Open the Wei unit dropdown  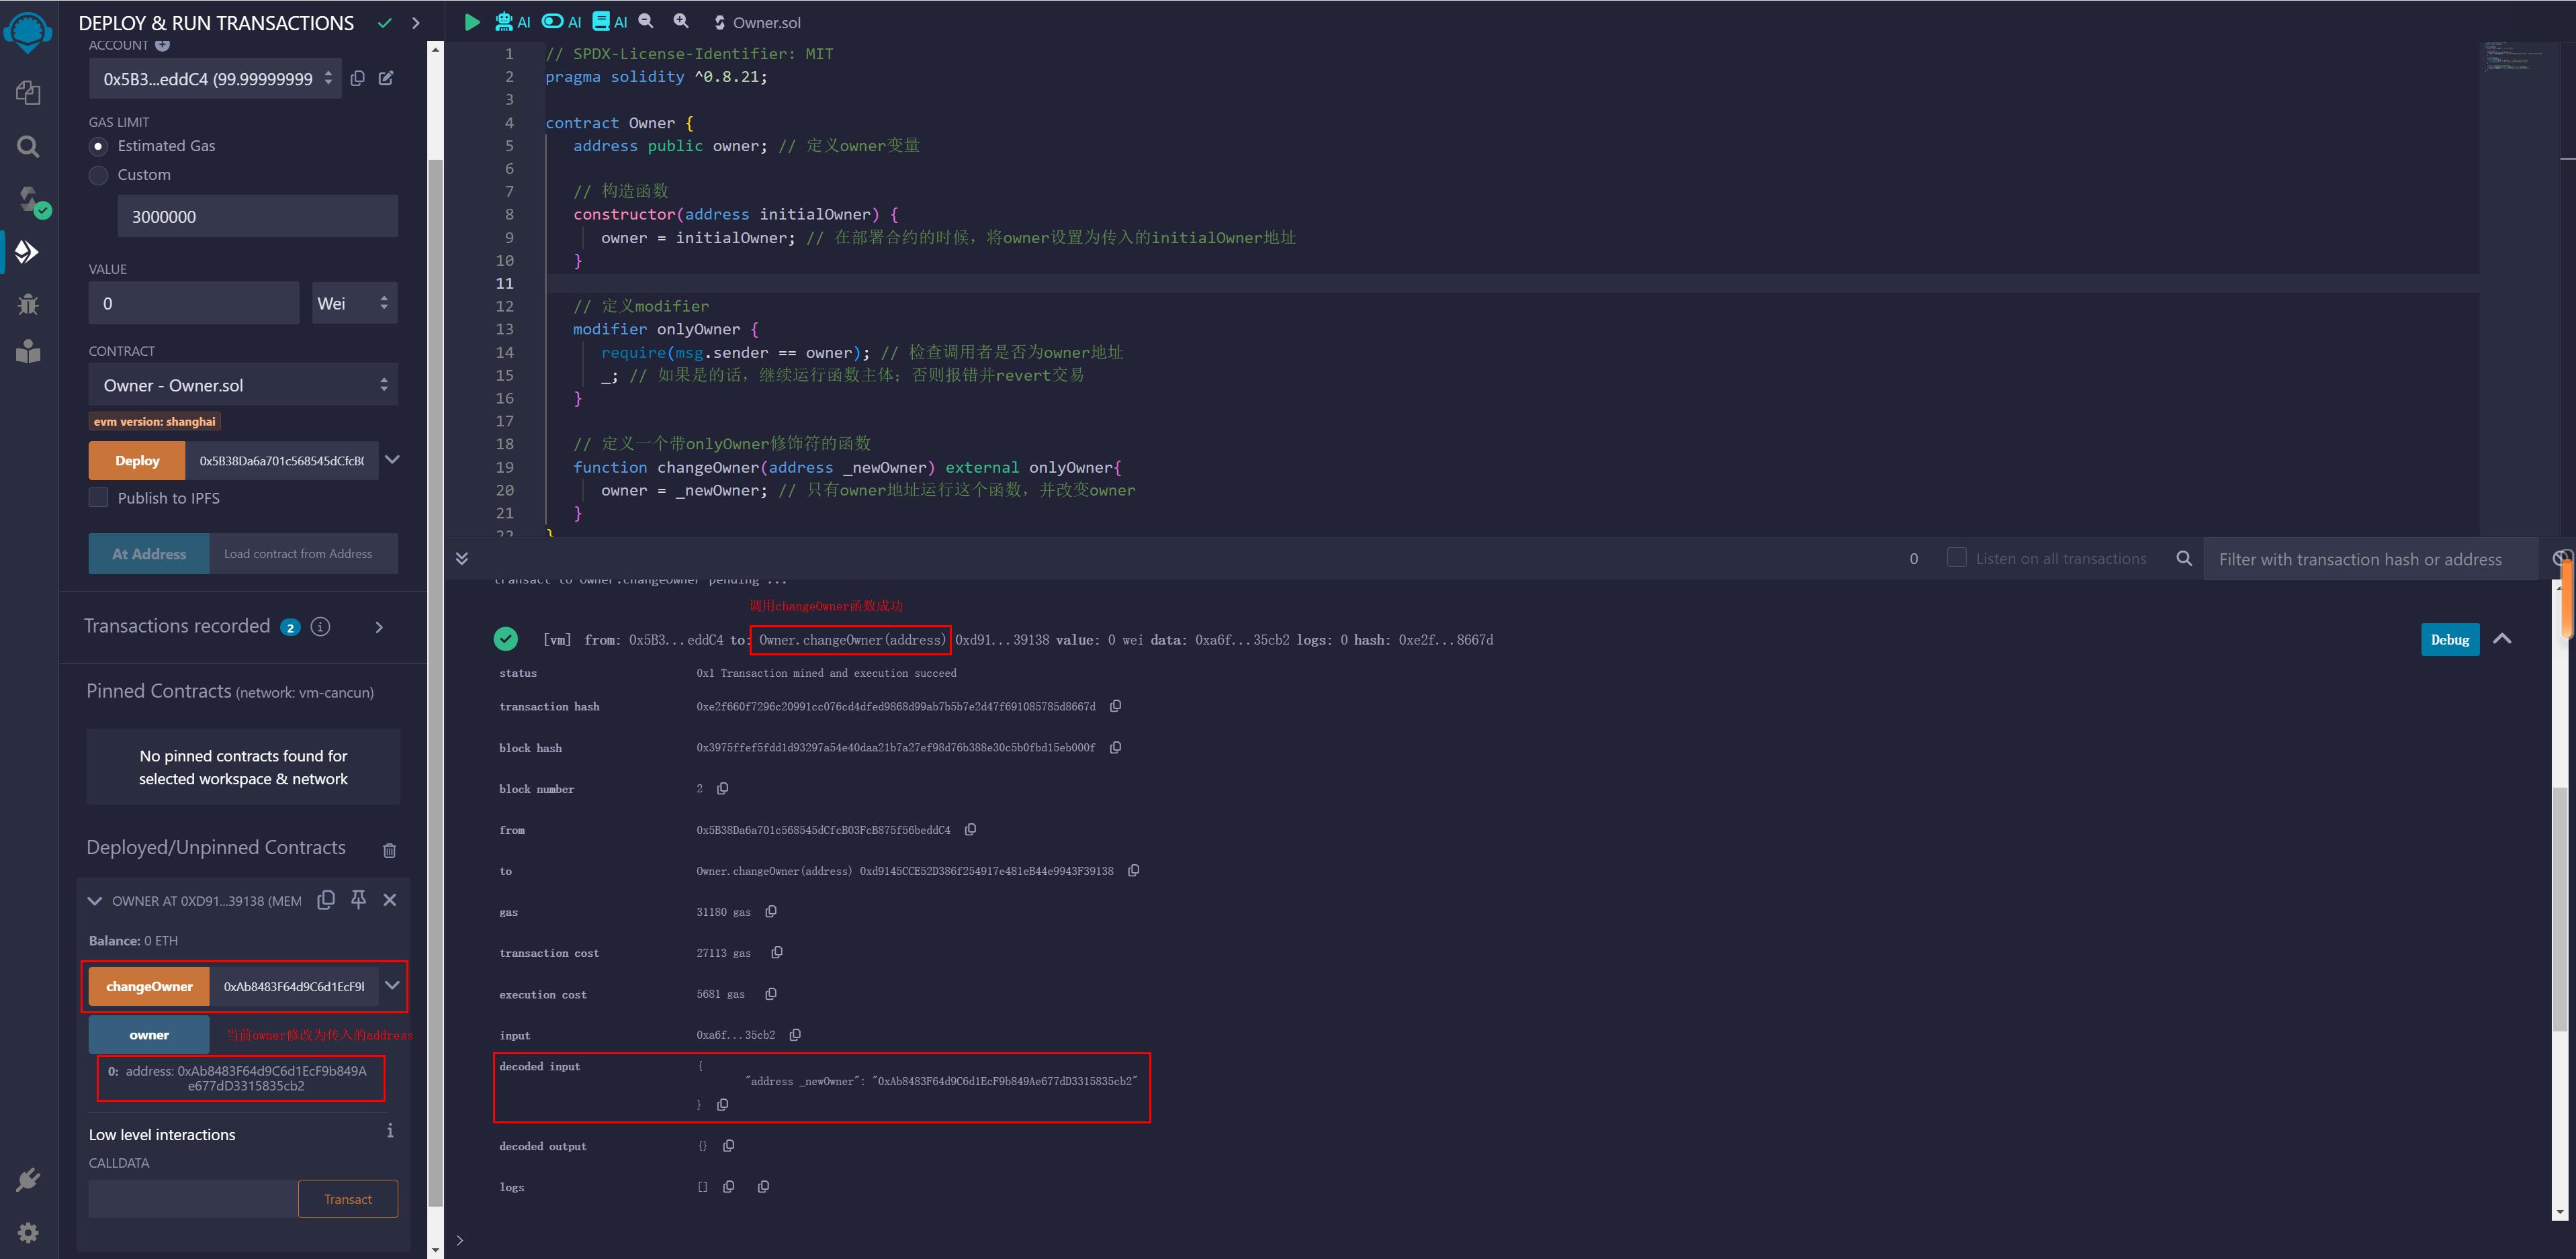pos(353,303)
